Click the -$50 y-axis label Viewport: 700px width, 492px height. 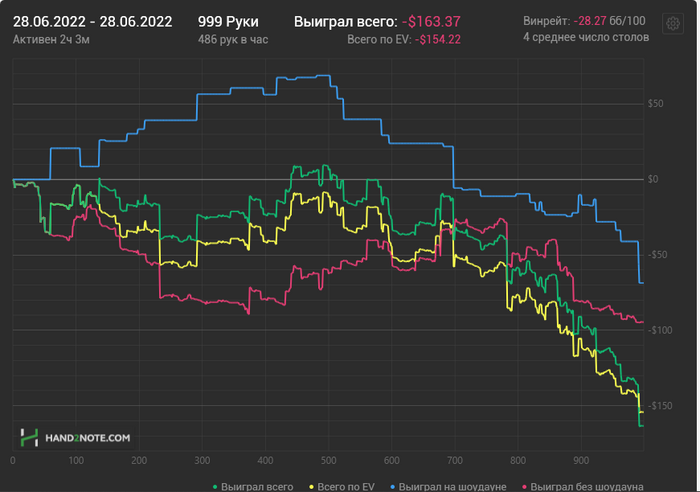pyautogui.click(x=658, y=254)
